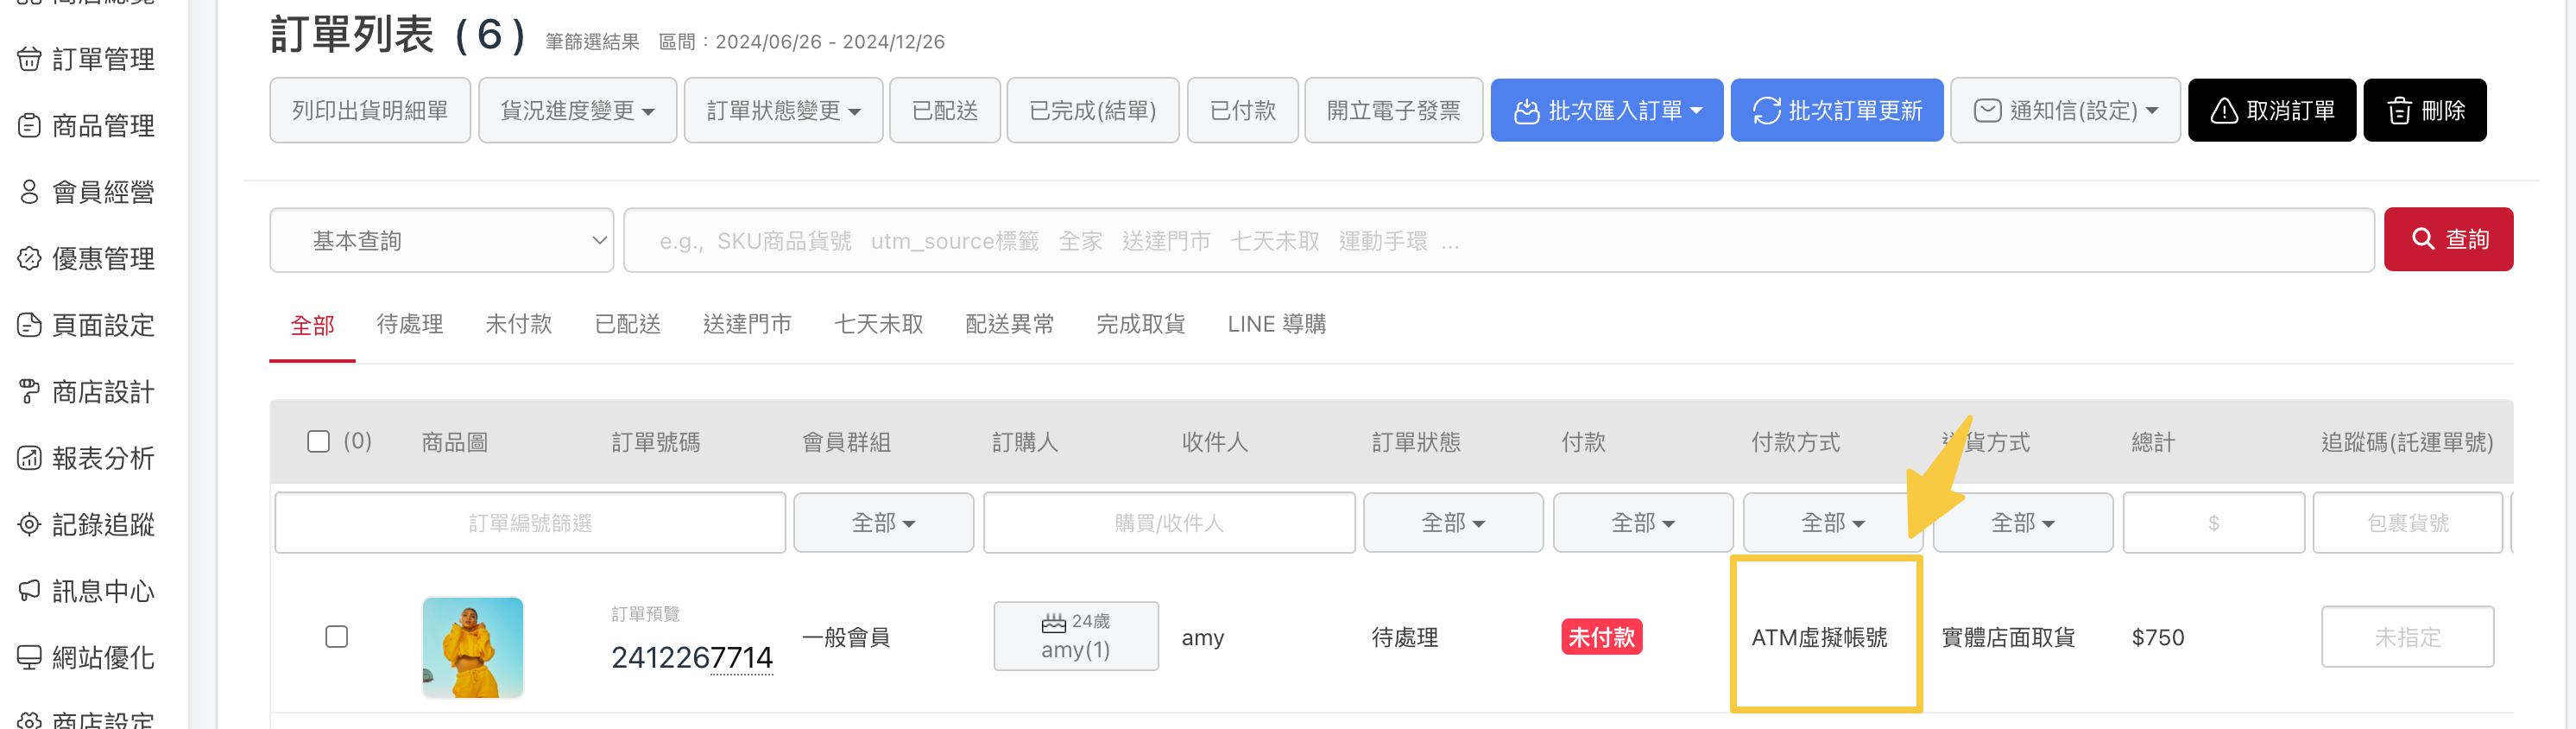
Task: Click the 記錄追蹤 target icon
Action: (29, 525)
